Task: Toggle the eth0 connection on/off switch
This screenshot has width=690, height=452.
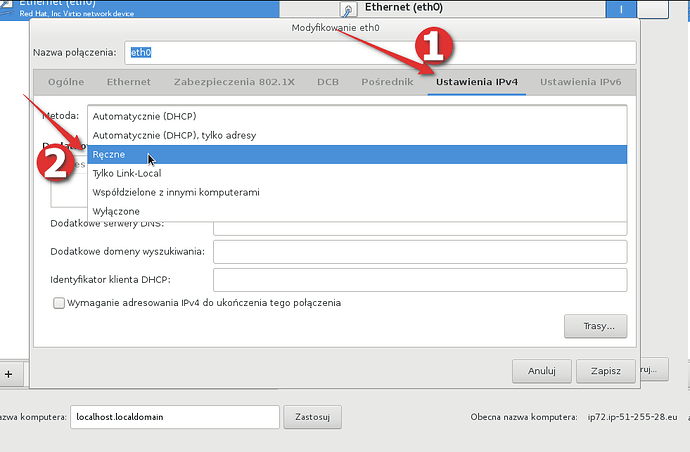Action: pos(650,9)
